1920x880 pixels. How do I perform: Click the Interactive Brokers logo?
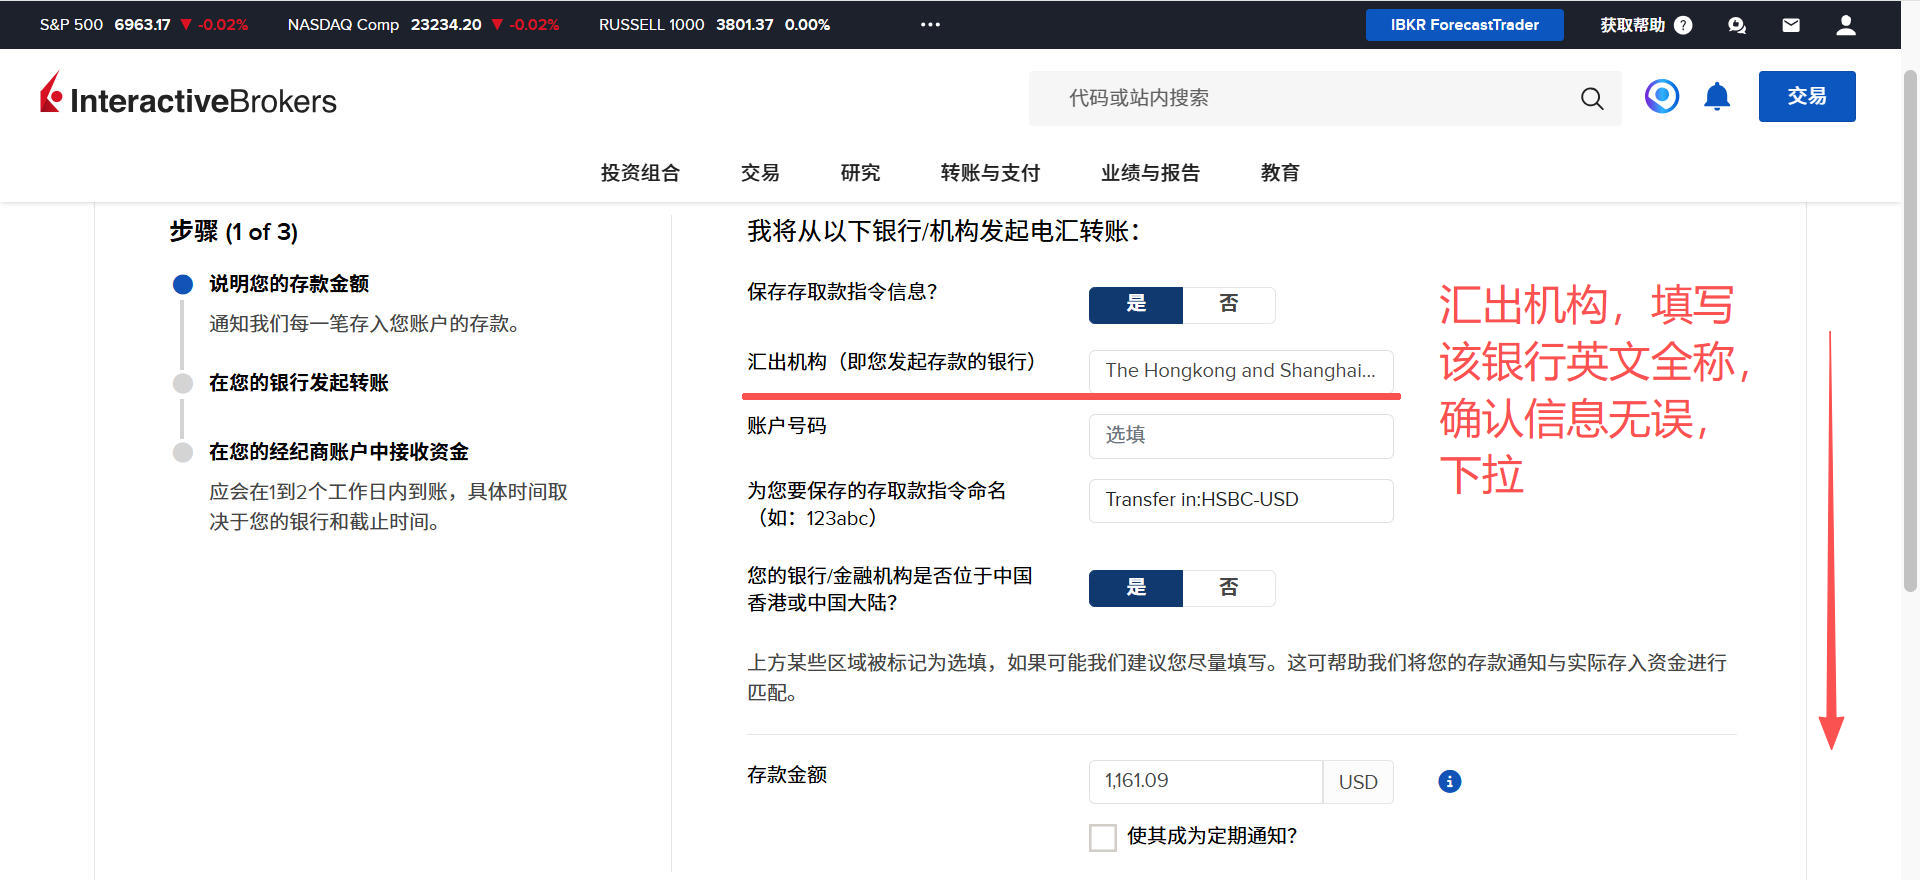pyautogui.click(x=188, y=96)
